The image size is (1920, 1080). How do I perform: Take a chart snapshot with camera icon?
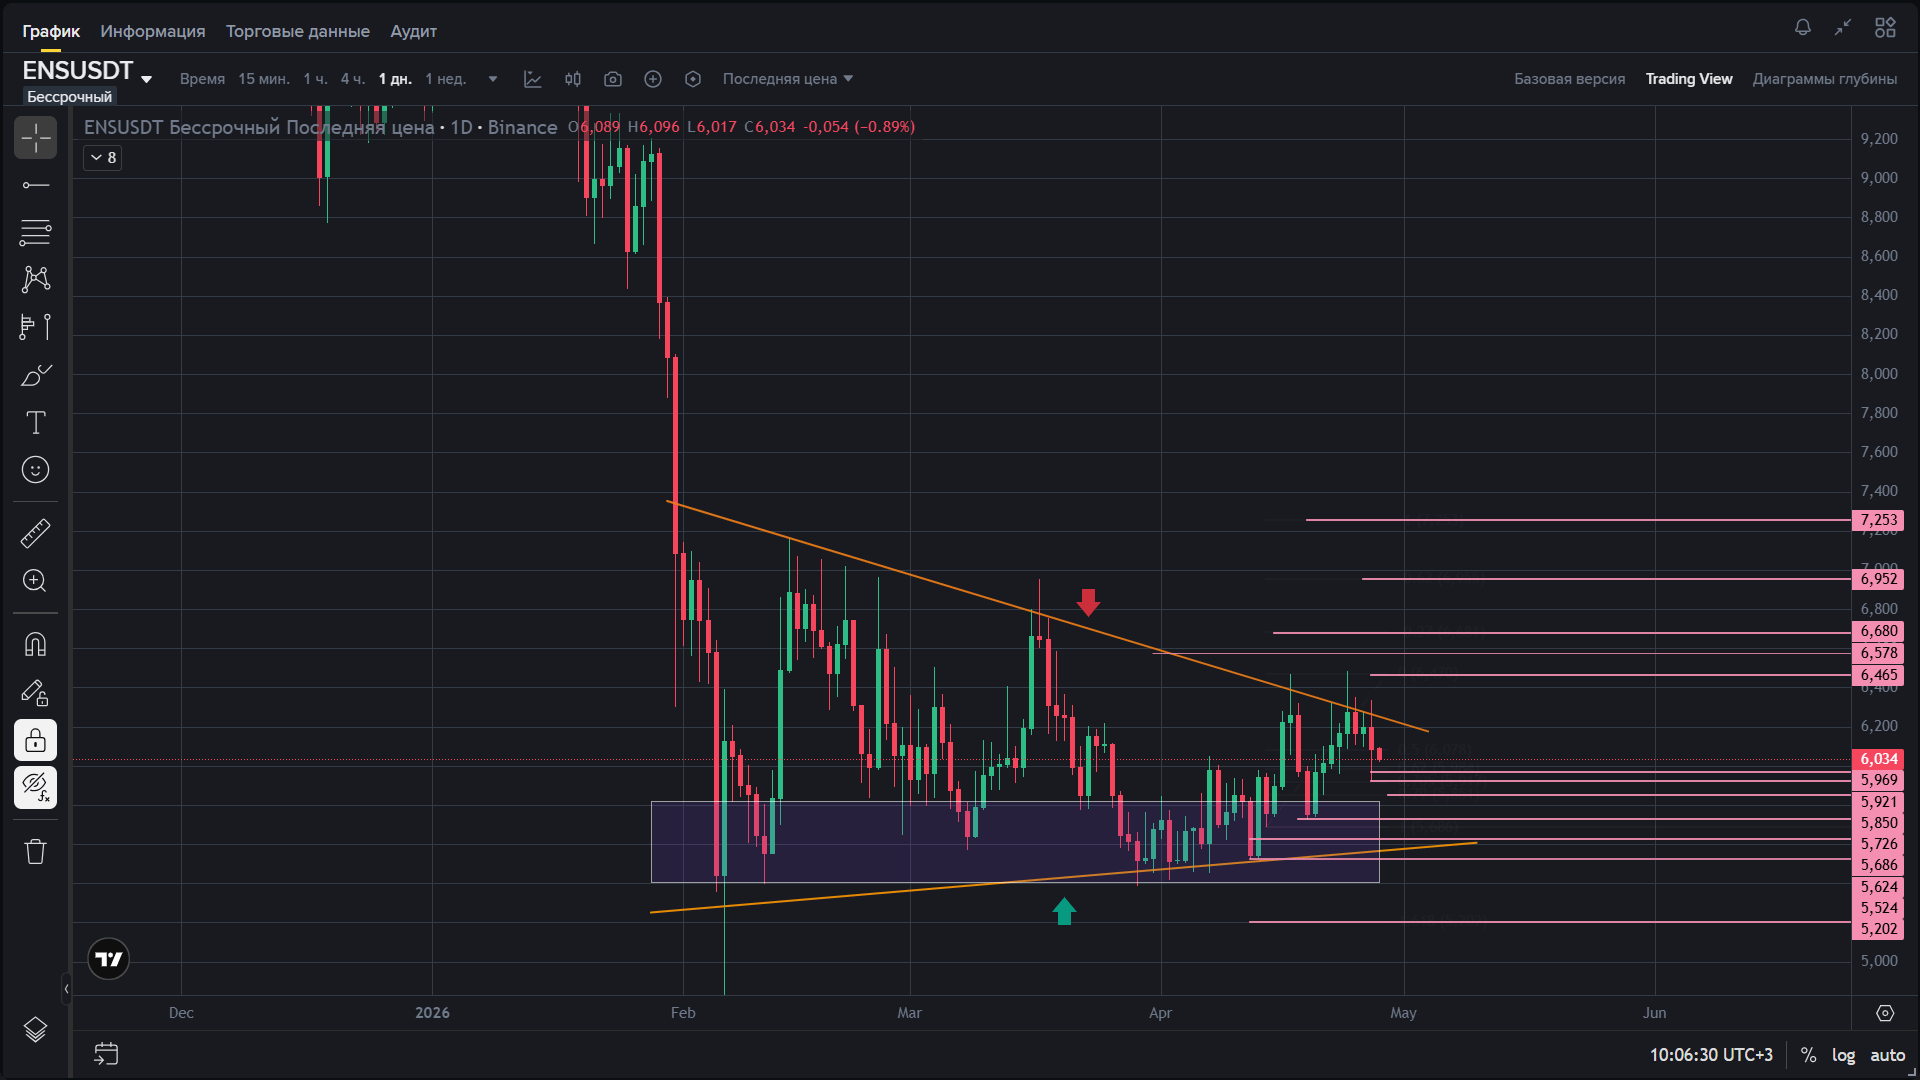click(613, 79)
